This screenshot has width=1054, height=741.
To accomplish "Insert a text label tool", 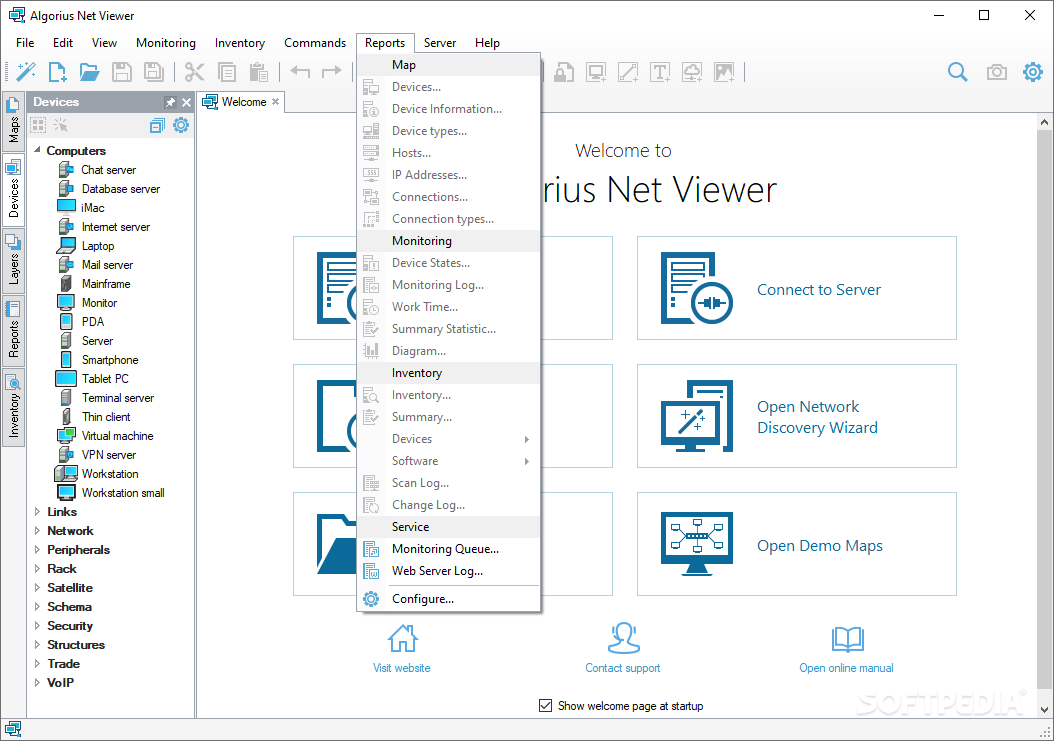I will click(660, 72).
